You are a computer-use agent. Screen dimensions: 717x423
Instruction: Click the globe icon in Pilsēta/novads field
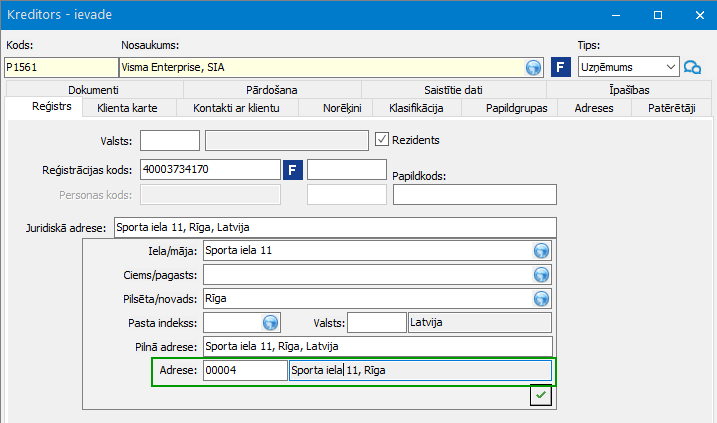tap(542, 298)
